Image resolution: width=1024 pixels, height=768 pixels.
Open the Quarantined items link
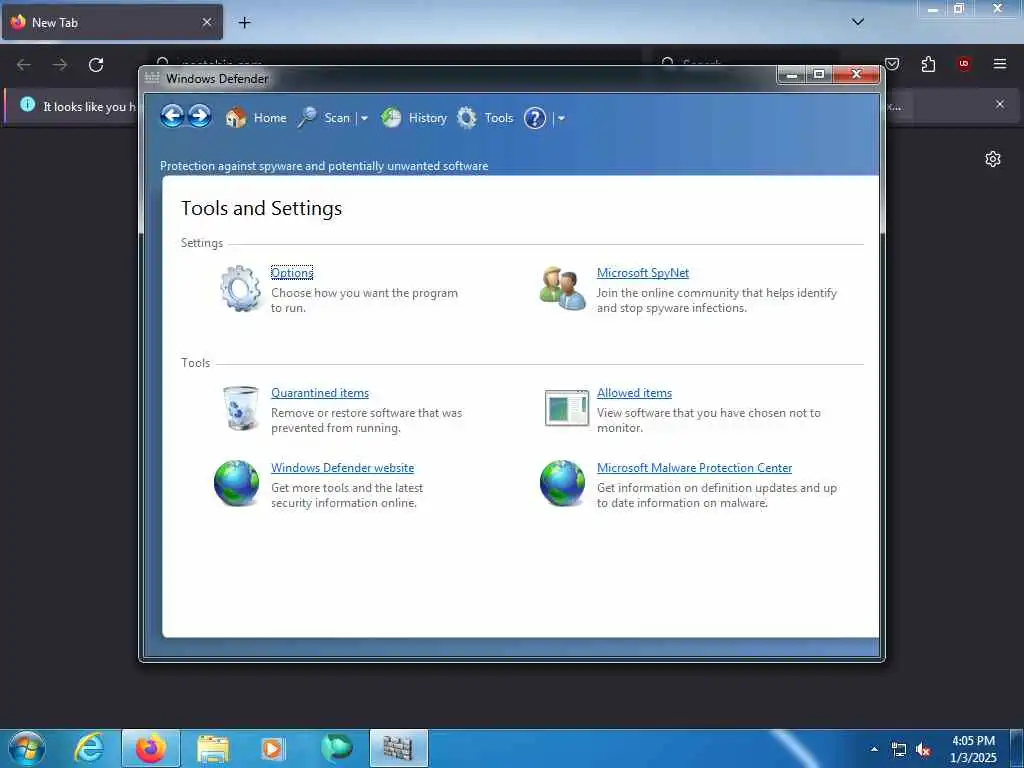(x=320, y=393)
